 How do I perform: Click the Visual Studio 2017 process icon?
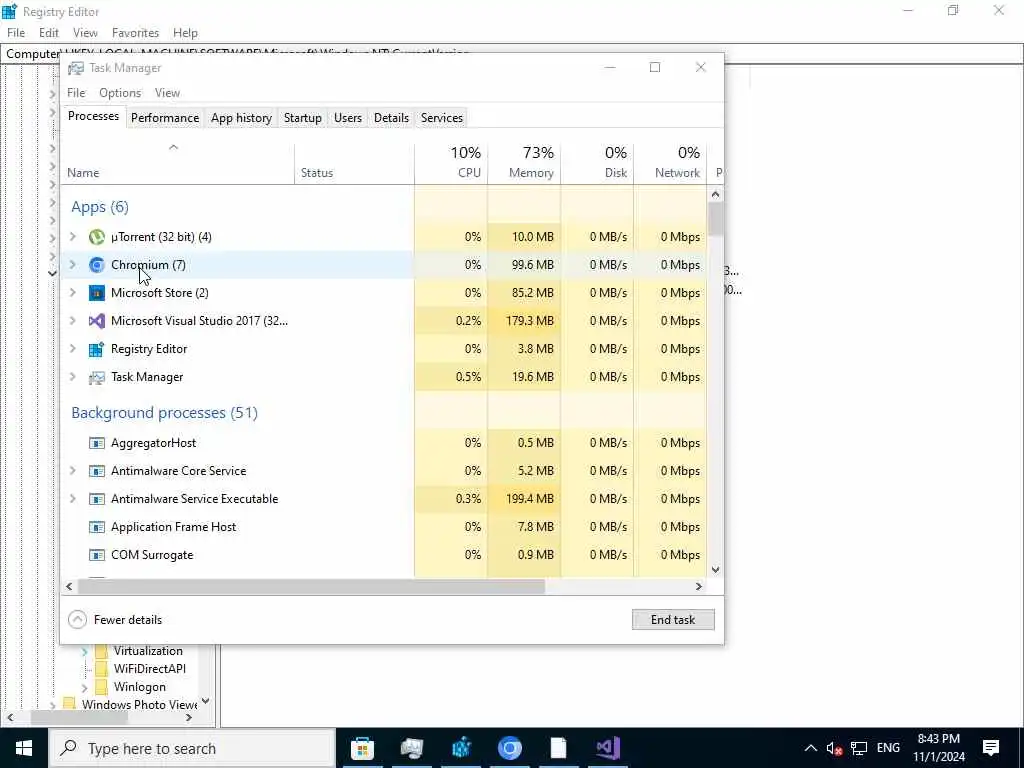click(97, 321)
